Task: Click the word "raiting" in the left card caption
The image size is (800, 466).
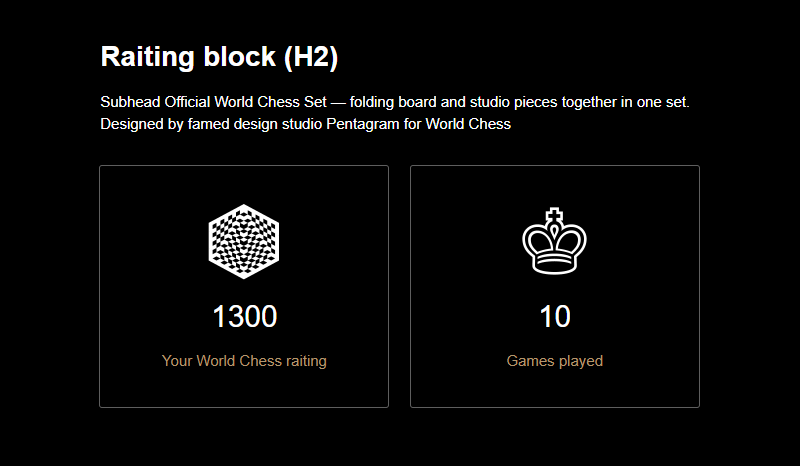Action: pyautogui.click(x=306, y=361)
